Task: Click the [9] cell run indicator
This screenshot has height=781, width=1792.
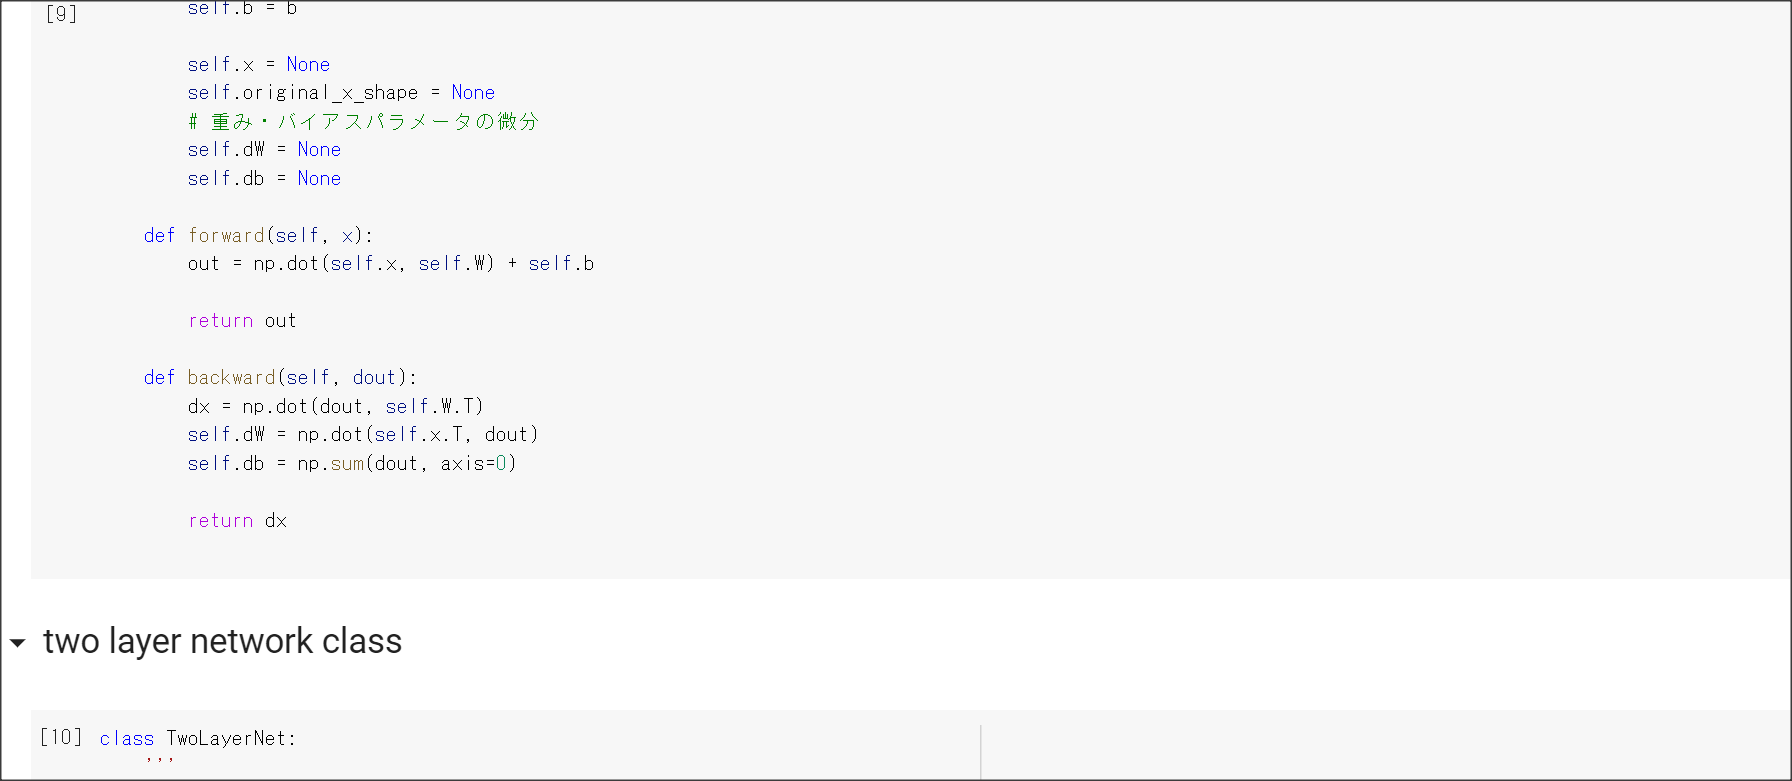Action: click(x=61, y=13)
